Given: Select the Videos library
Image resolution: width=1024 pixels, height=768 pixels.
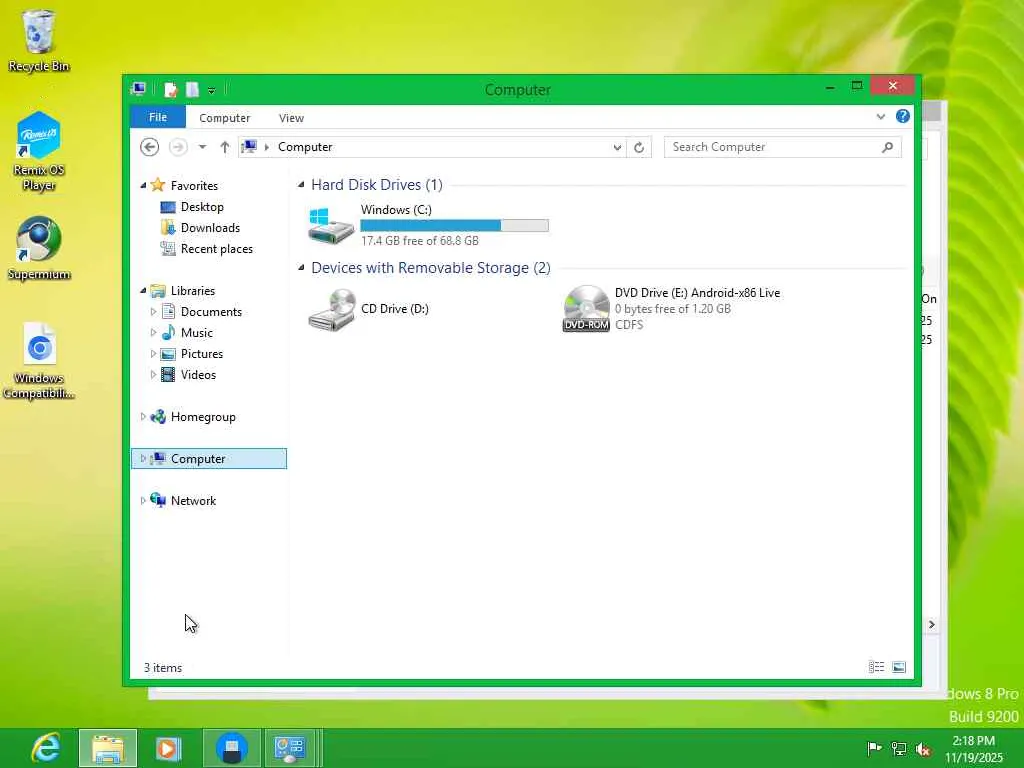Looking at the screenshot, I should pyautogui.click(x=198, y=375).
